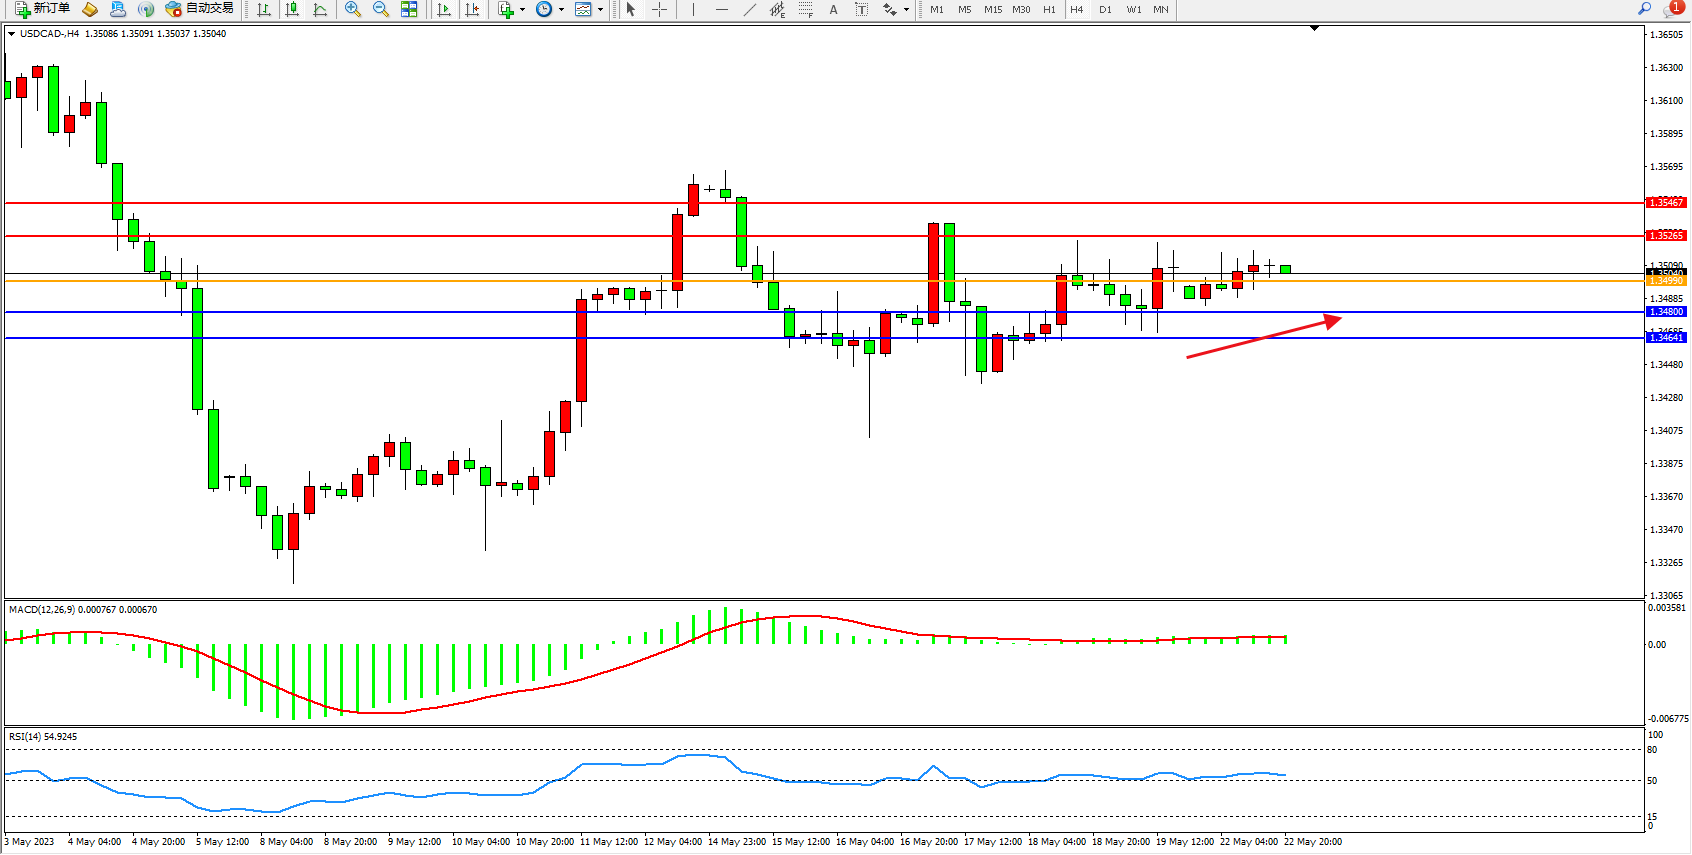Click the search magnifier in top right
The image size is (1692, 855).
1644,9
